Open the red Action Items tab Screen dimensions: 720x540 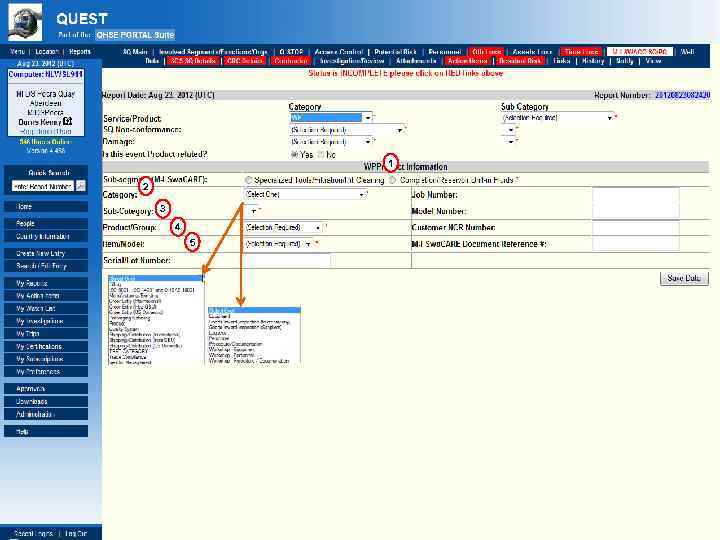tap(467, 61)
